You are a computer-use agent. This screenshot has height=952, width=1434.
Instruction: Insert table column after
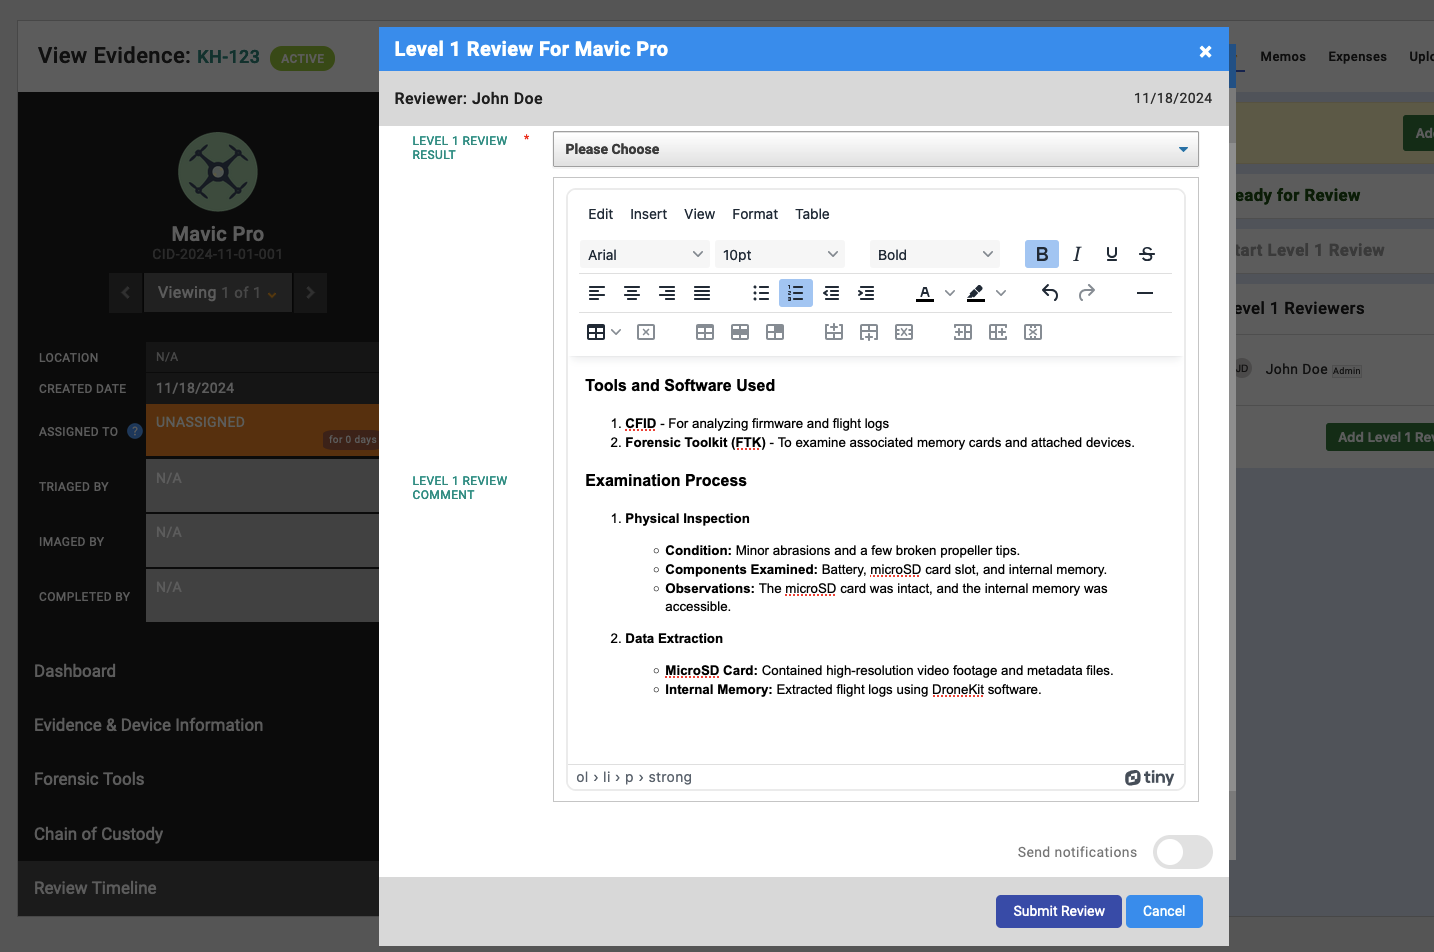pos(998,332)
